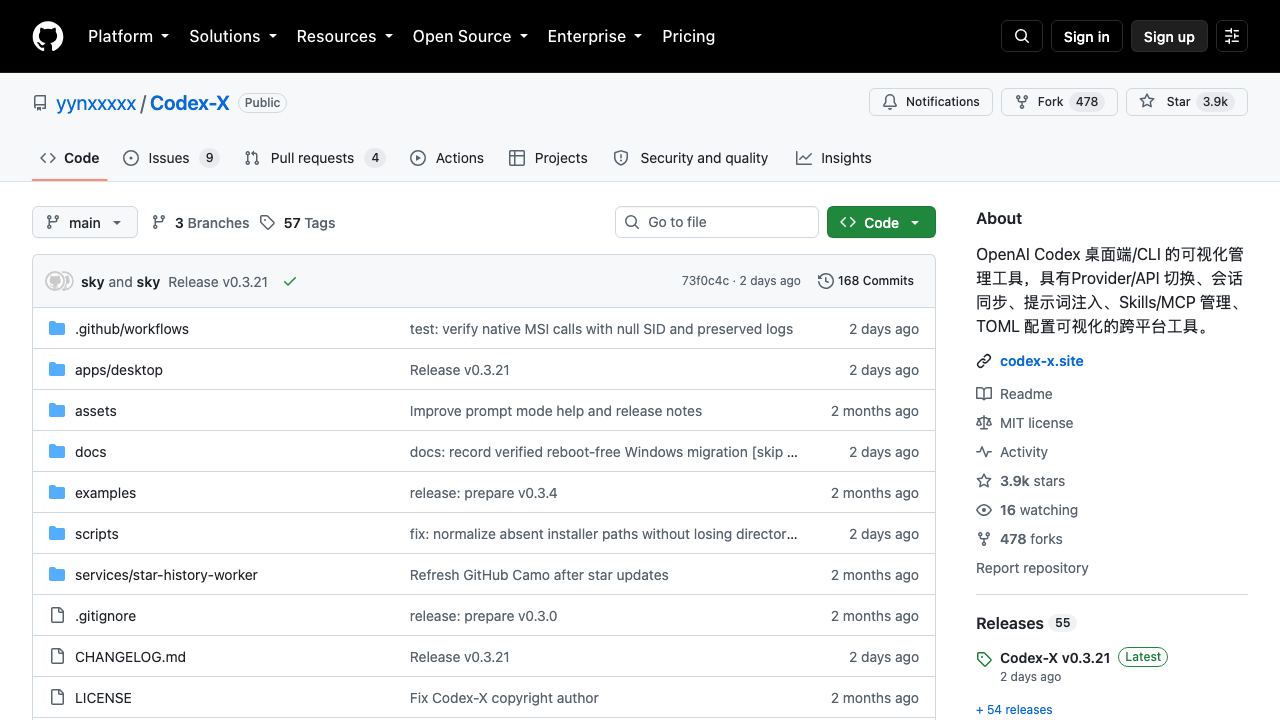The height and width of the screenshot is (720, 1280).
Task: Click the folder icon for .github/workflows
Action: (57, 328)
